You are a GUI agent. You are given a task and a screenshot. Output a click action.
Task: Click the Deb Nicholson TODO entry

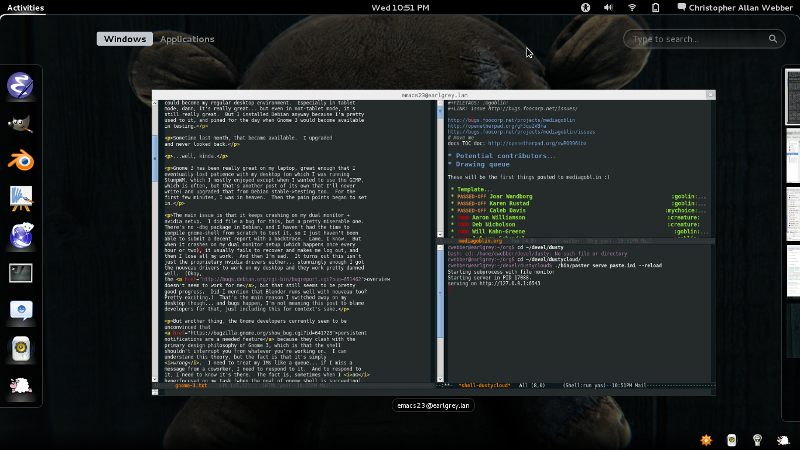[493, 224]
